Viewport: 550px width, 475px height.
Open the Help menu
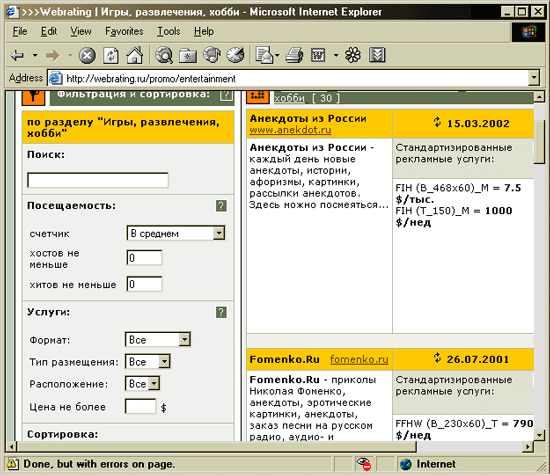(x=204, y=32)
